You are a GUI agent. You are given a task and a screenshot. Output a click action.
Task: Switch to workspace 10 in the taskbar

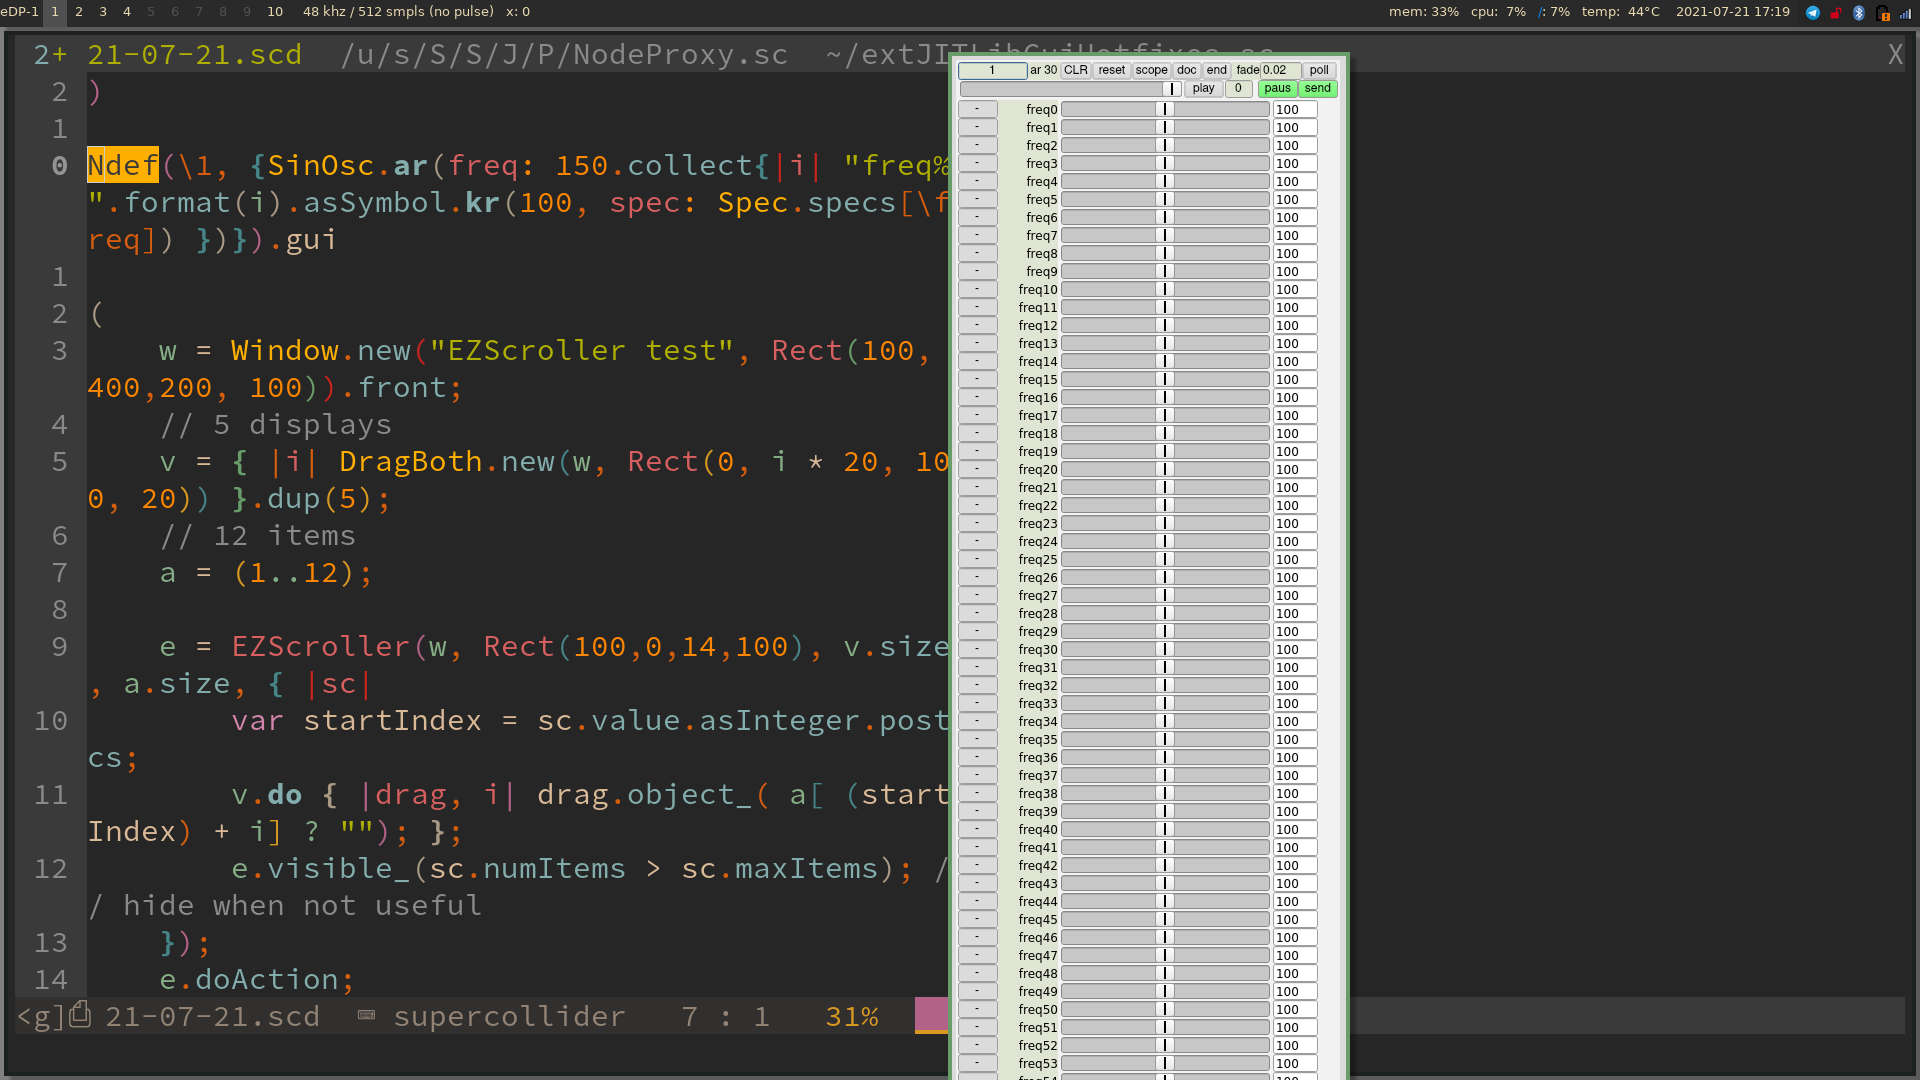[x=274, y=12]
